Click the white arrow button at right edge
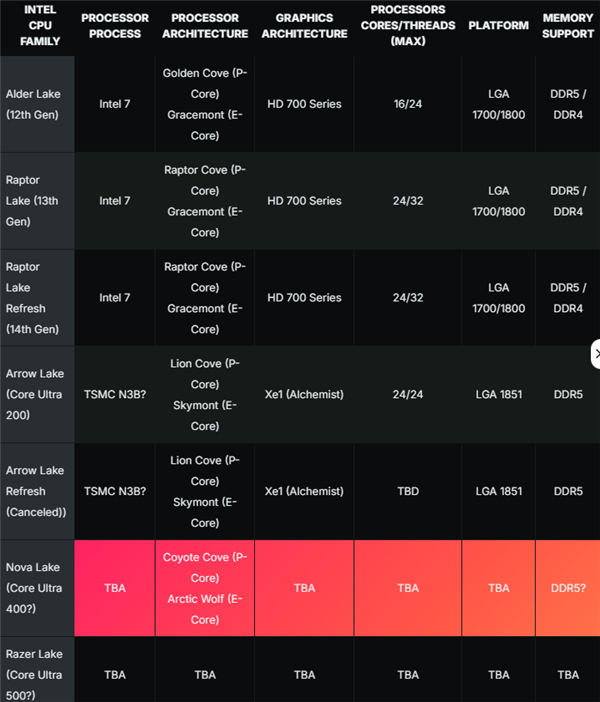 [596, 354]
